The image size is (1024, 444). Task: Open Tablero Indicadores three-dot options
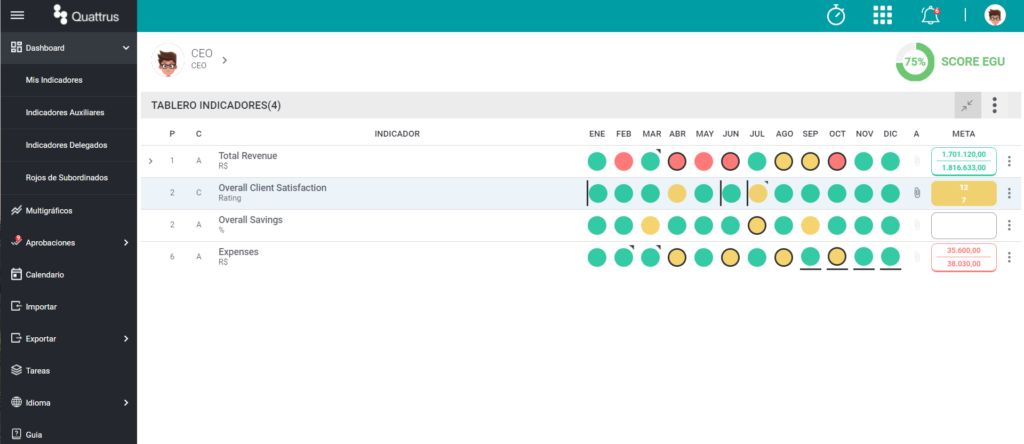click(x=994, y=105)
